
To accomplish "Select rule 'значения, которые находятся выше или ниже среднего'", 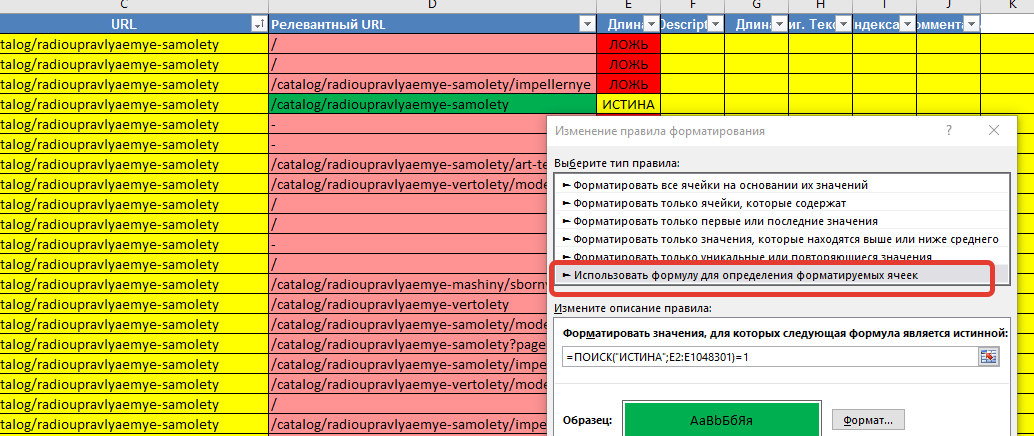I will pyautogui.click(x=779, y=239).
